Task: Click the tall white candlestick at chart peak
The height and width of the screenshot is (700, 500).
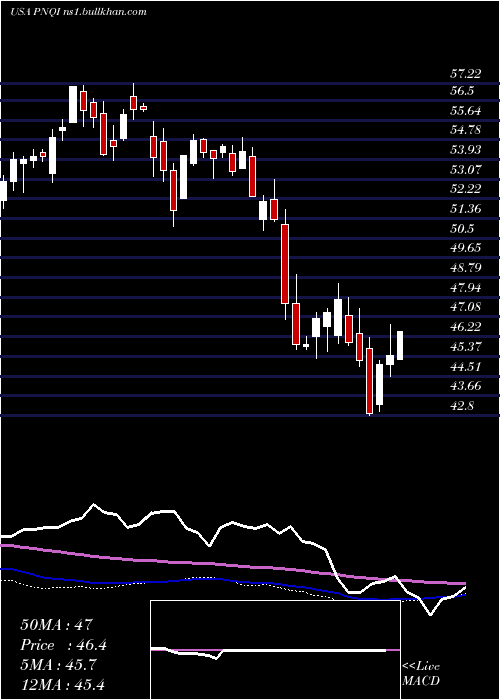Action: [73, 104]
